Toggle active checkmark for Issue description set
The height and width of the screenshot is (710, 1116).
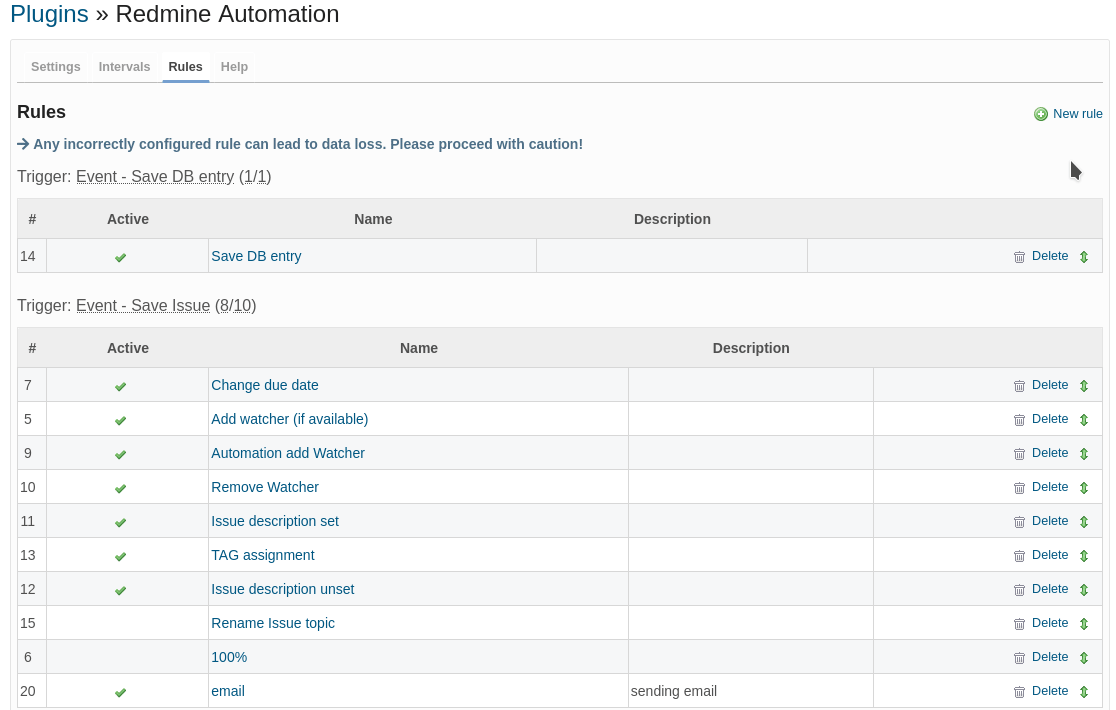point(120,522)
